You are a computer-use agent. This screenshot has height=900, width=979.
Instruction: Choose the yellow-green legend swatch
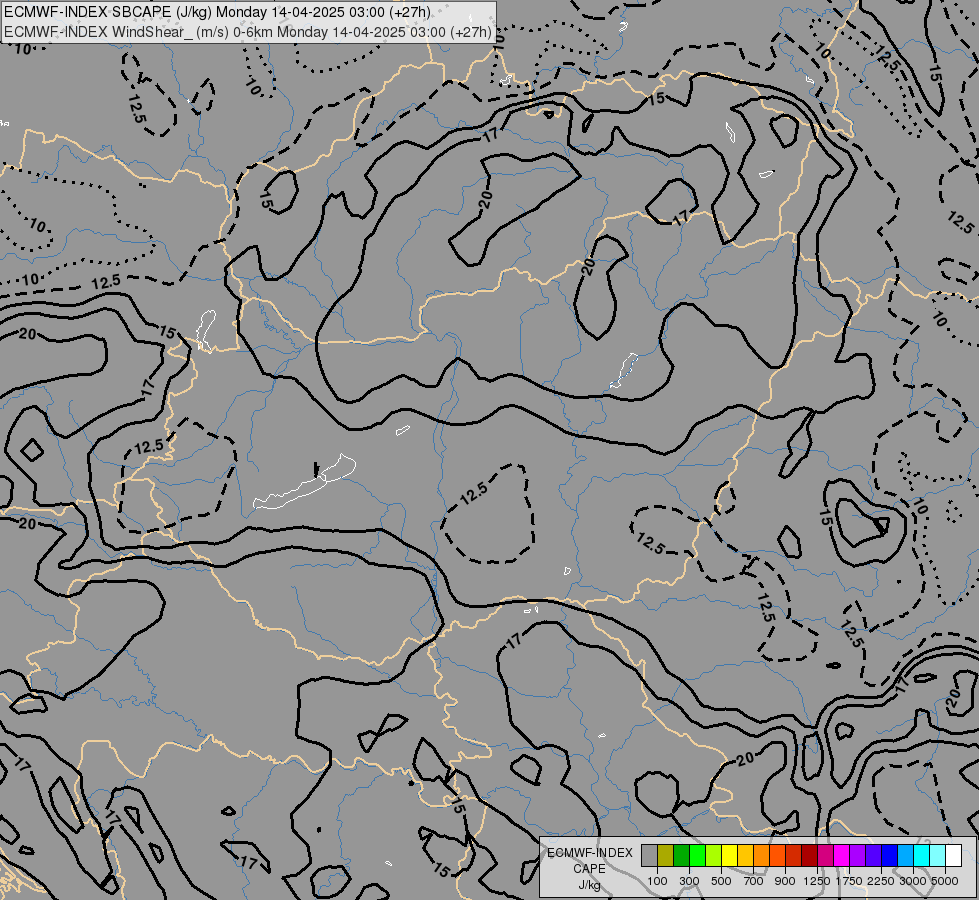714,855
